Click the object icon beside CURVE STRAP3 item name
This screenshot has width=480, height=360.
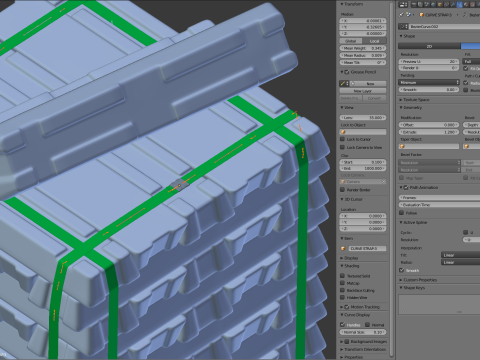[x=343, y=248]
